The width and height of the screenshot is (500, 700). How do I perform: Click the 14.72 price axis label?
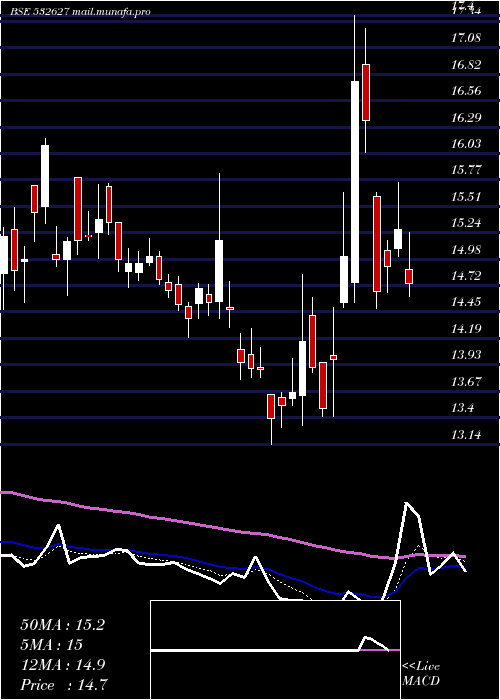[466, 276]
